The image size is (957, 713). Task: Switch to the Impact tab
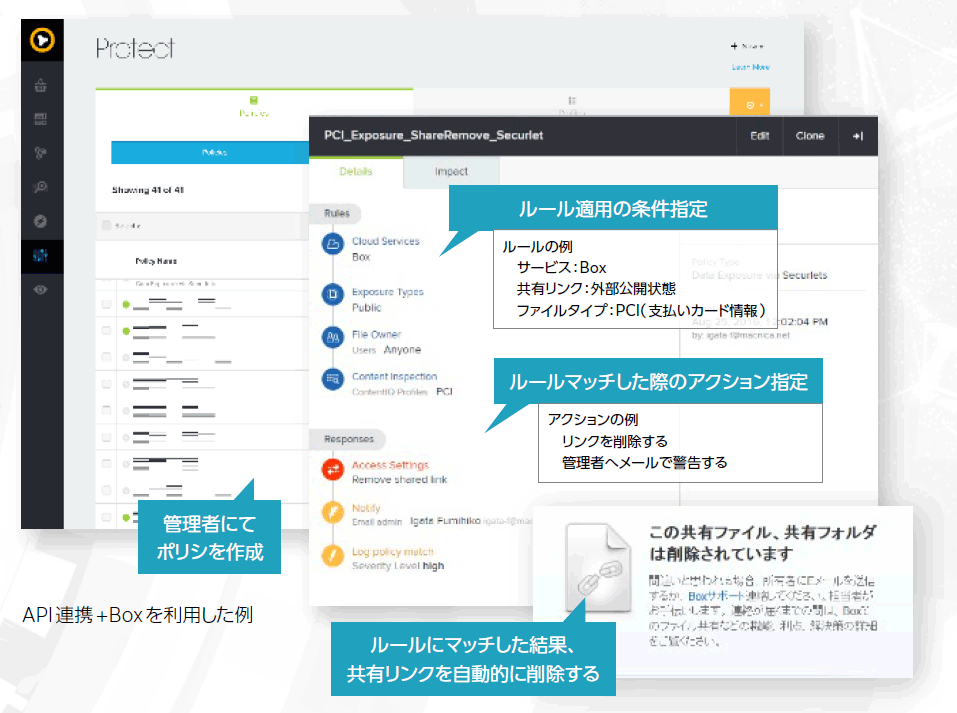451,172
